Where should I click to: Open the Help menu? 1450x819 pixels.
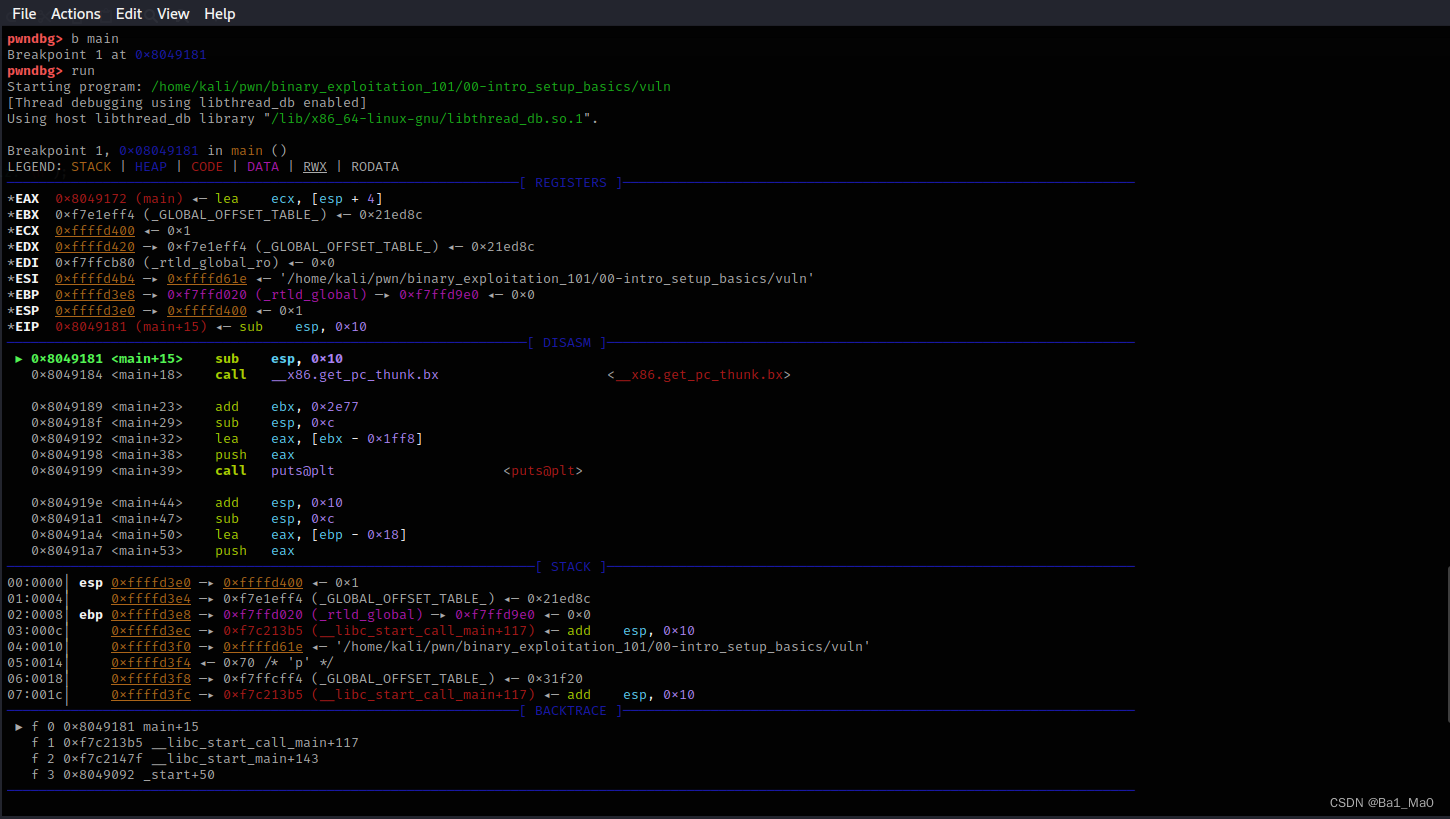(220, 14)
